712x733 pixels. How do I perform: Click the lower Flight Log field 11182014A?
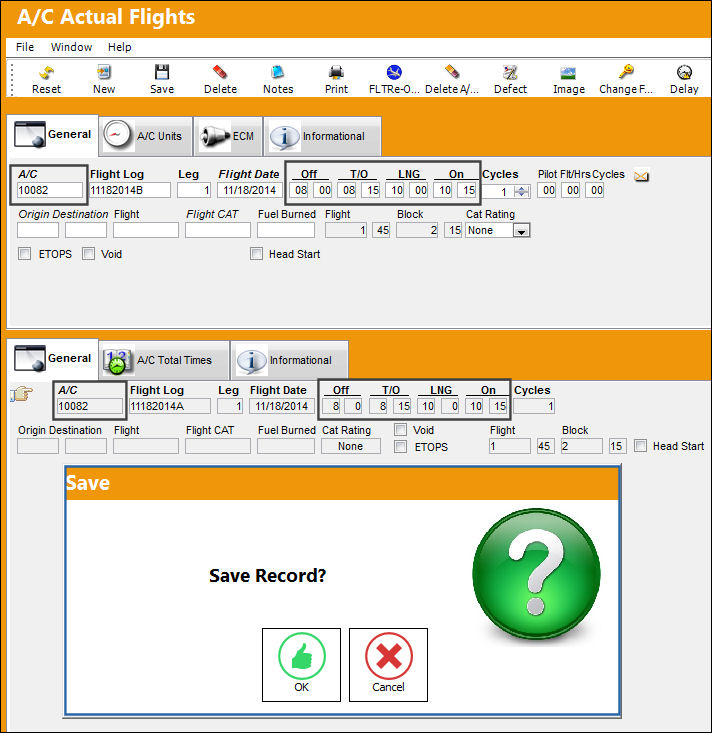170,406
